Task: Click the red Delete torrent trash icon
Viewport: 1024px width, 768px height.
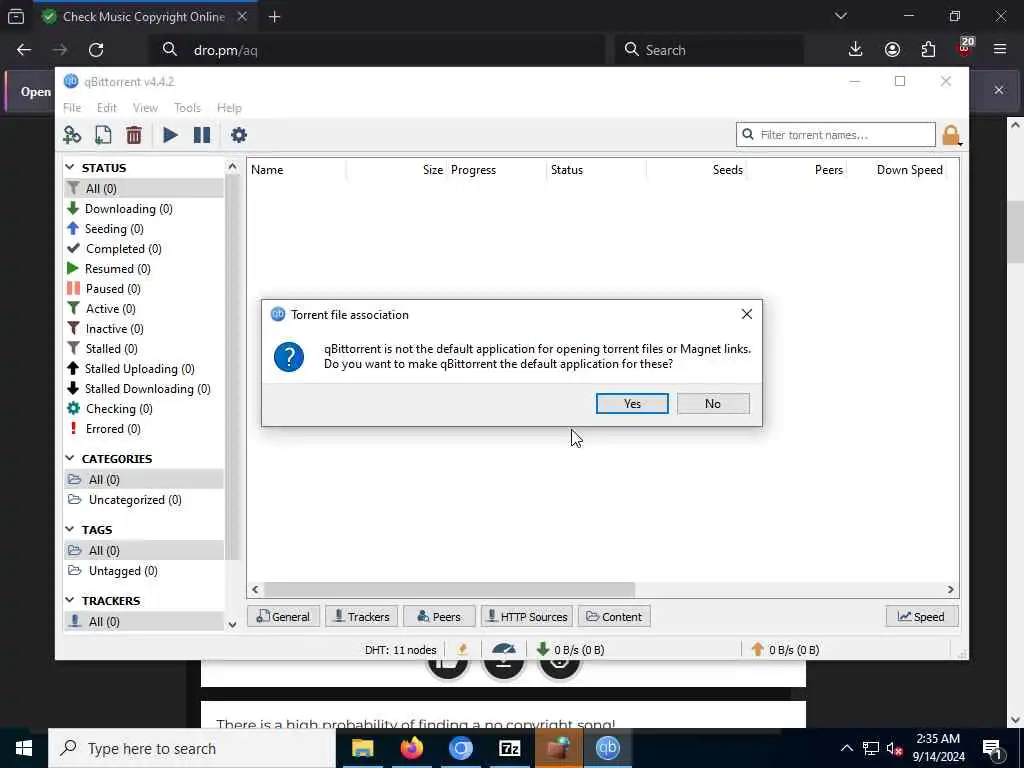Action: coord(134,135)
